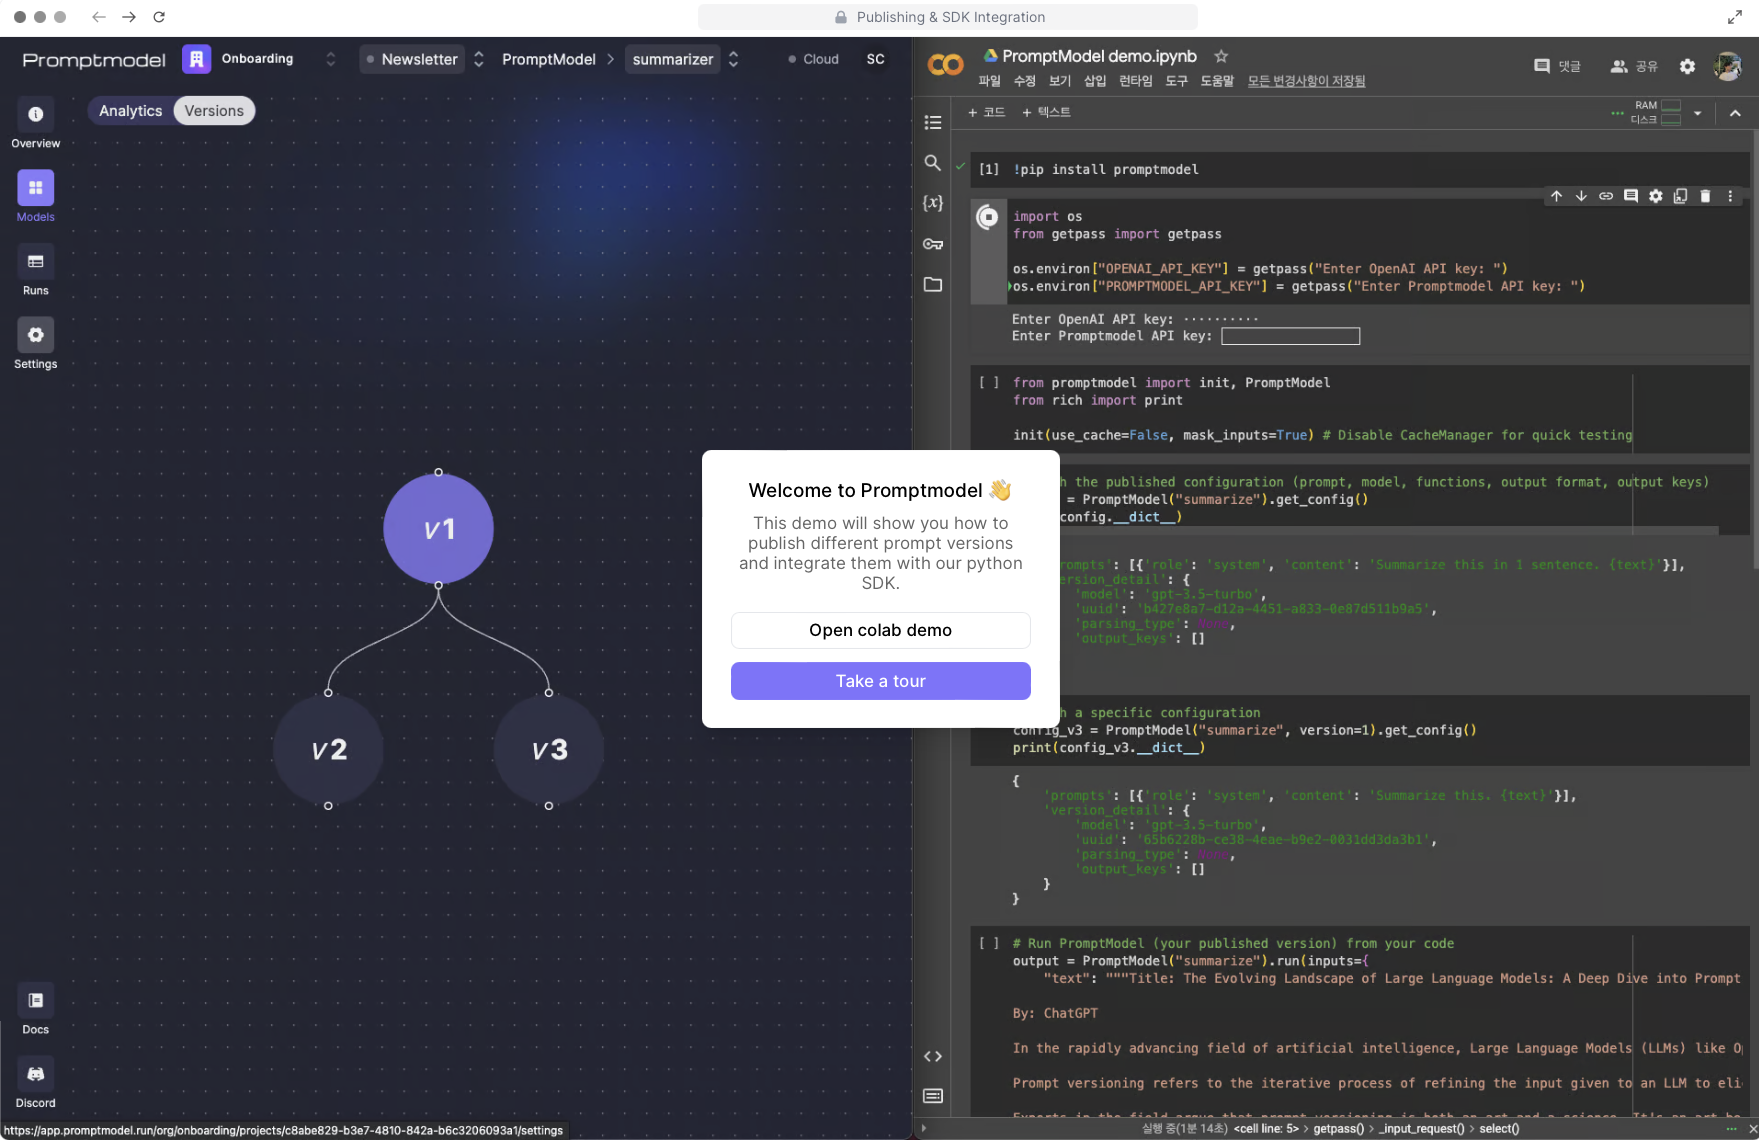Star the PromptModel demo notebook
Viewport: 1759px width, 1140px height.
point(1221,56)
